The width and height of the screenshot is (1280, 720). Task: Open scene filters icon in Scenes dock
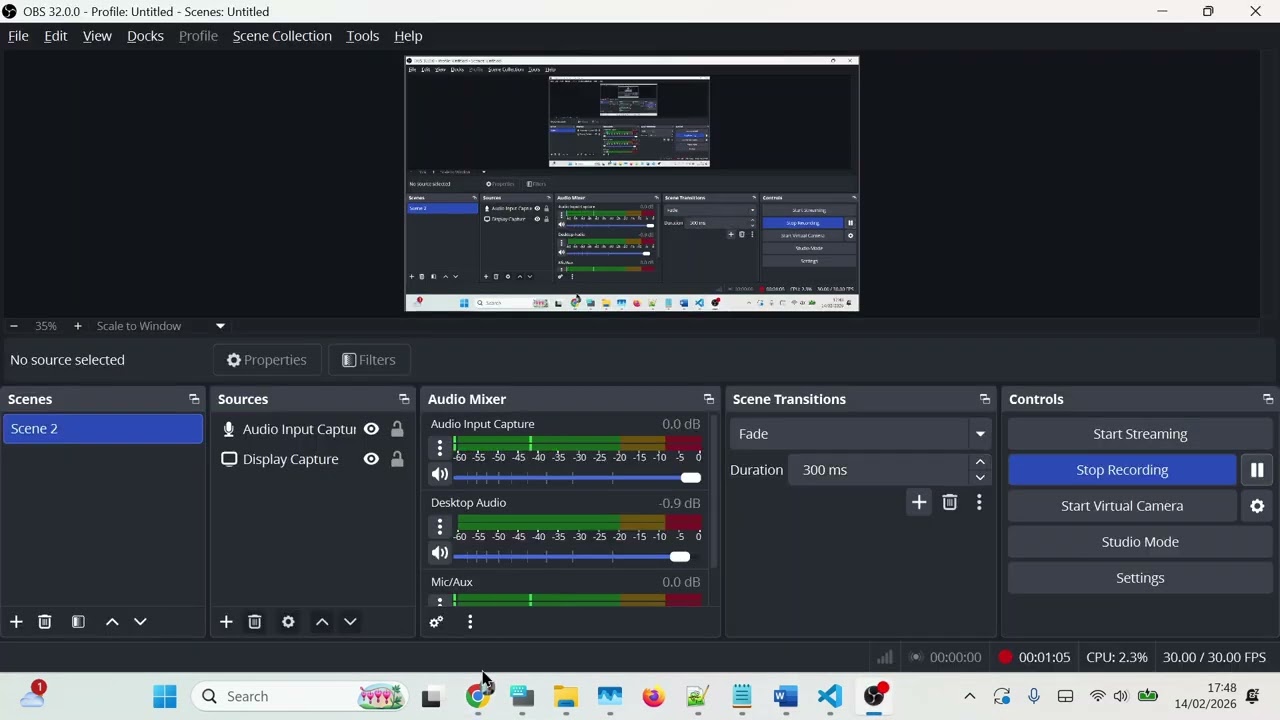click(78, 622)
